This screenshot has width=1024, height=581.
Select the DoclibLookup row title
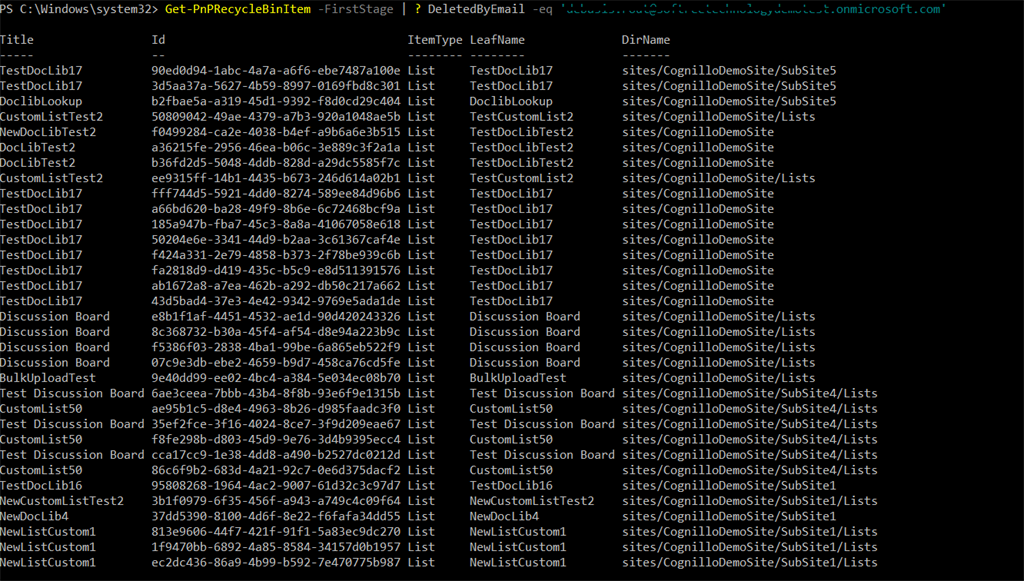(x=43, y=100)
